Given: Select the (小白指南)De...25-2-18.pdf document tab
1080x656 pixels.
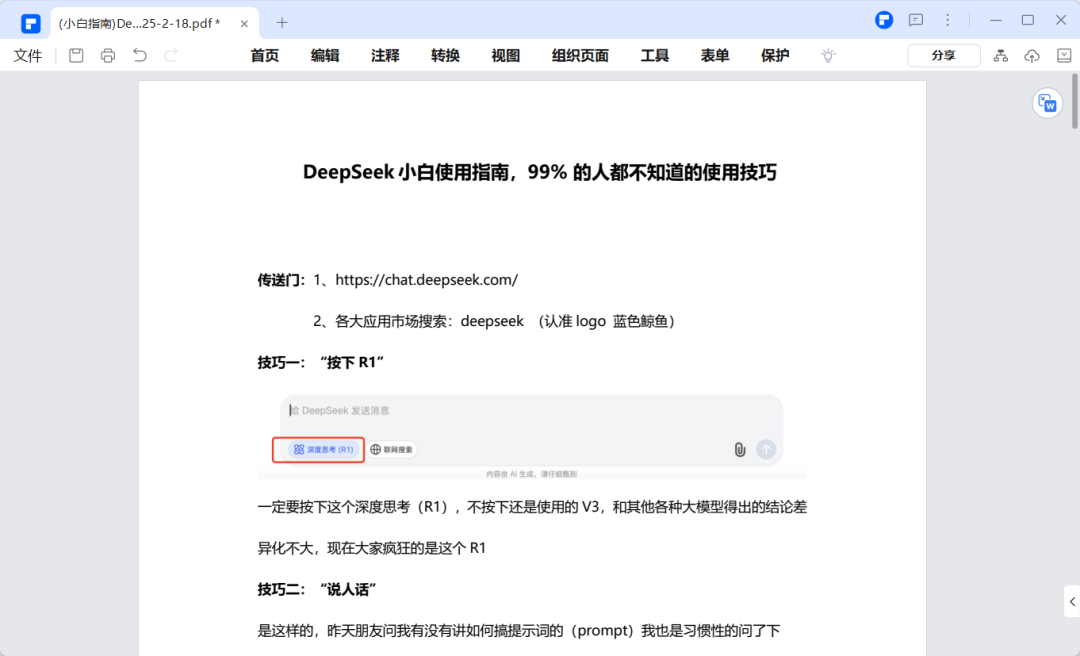Looking at the screenshot, I should [x=154, y=23].
